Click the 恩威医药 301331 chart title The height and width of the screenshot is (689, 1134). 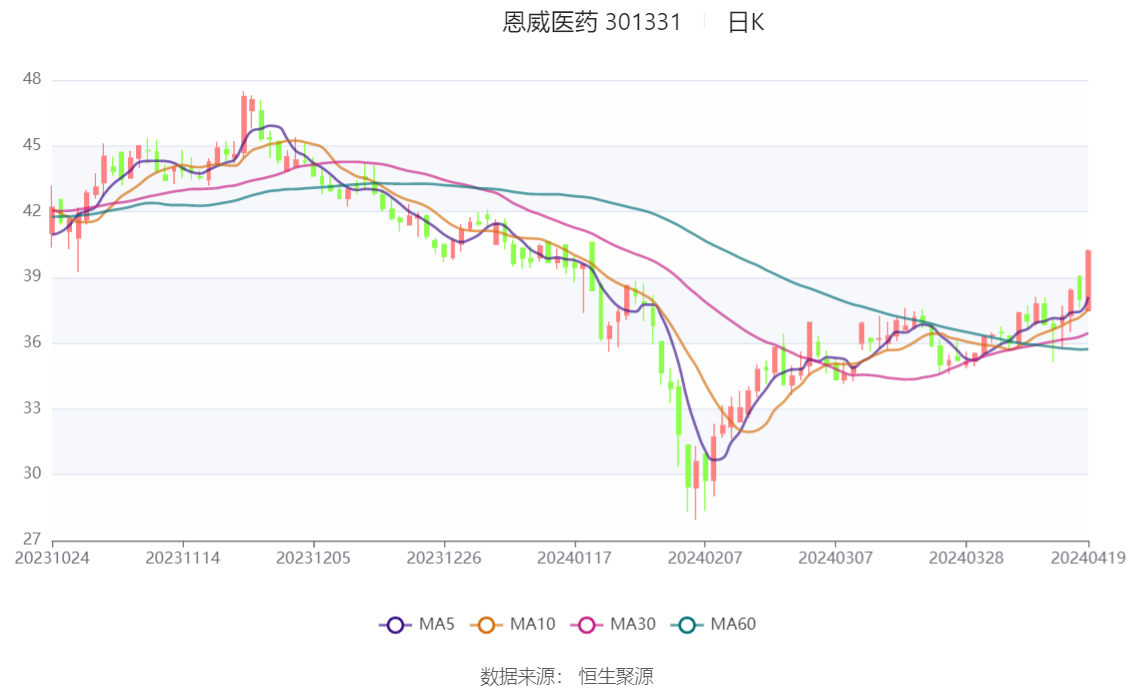(x=592, y=22)
